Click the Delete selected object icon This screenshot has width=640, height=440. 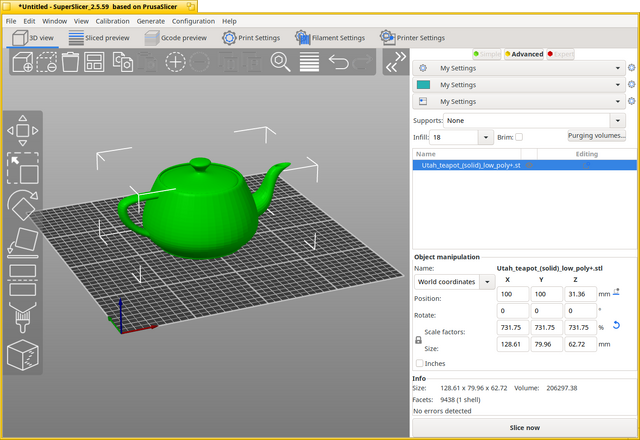coord(47,62)
